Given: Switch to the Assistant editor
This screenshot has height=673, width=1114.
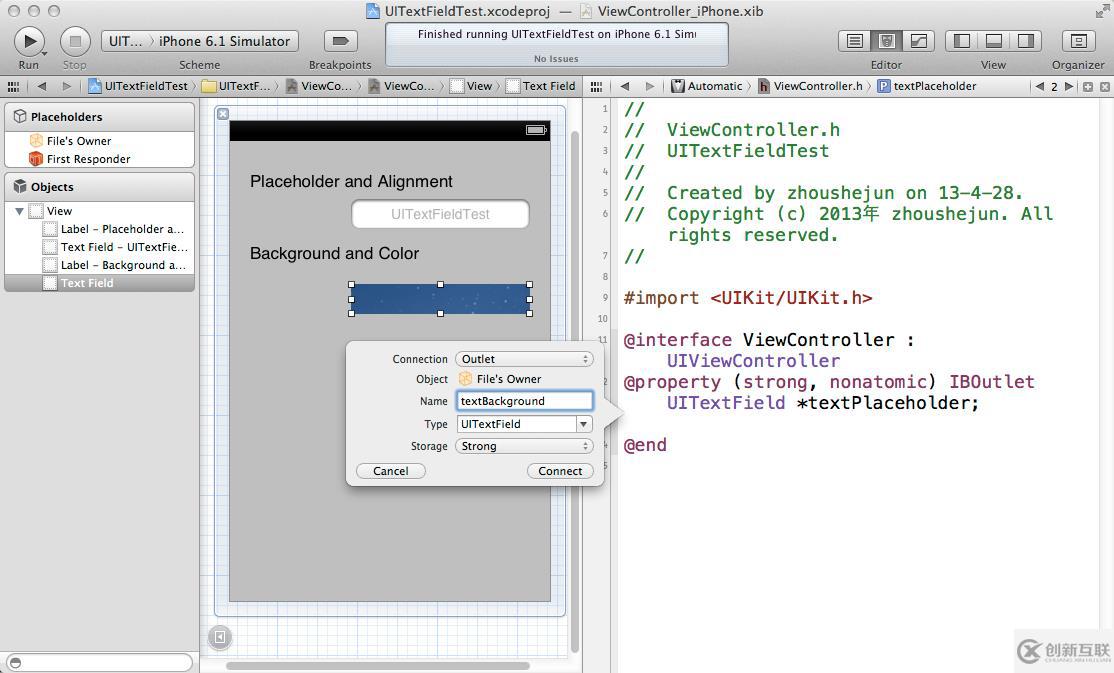Looking at the screenshot, I should [x=886, y=41].
